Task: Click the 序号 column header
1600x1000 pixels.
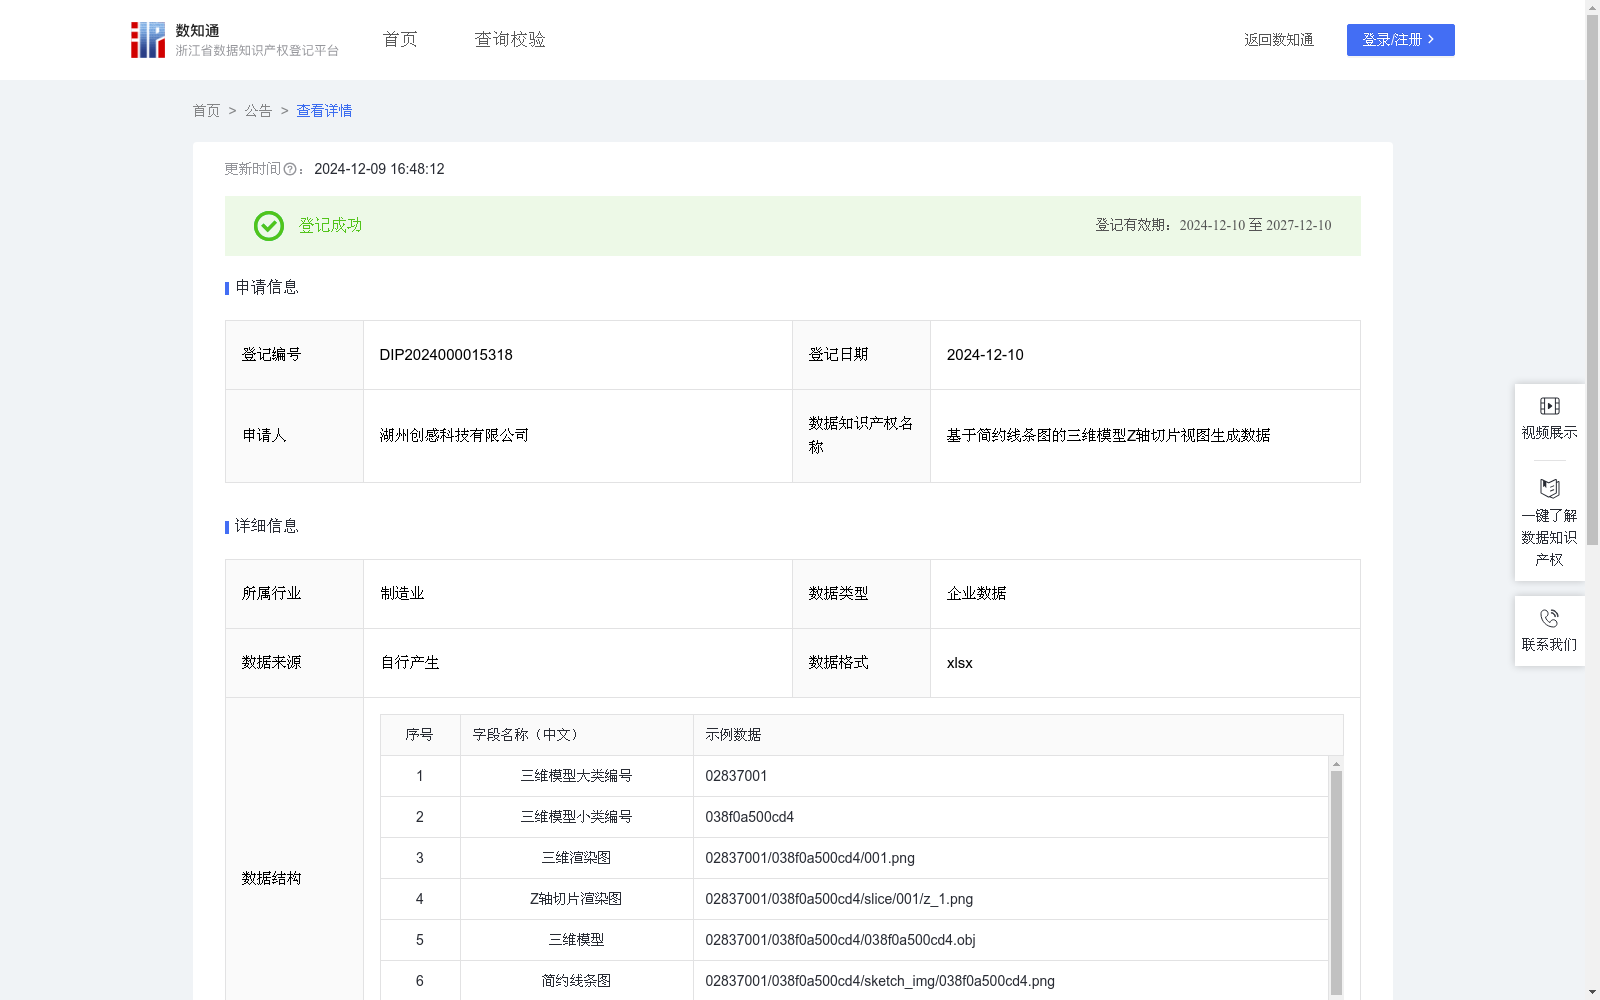Action: click(x=420, y=735)
